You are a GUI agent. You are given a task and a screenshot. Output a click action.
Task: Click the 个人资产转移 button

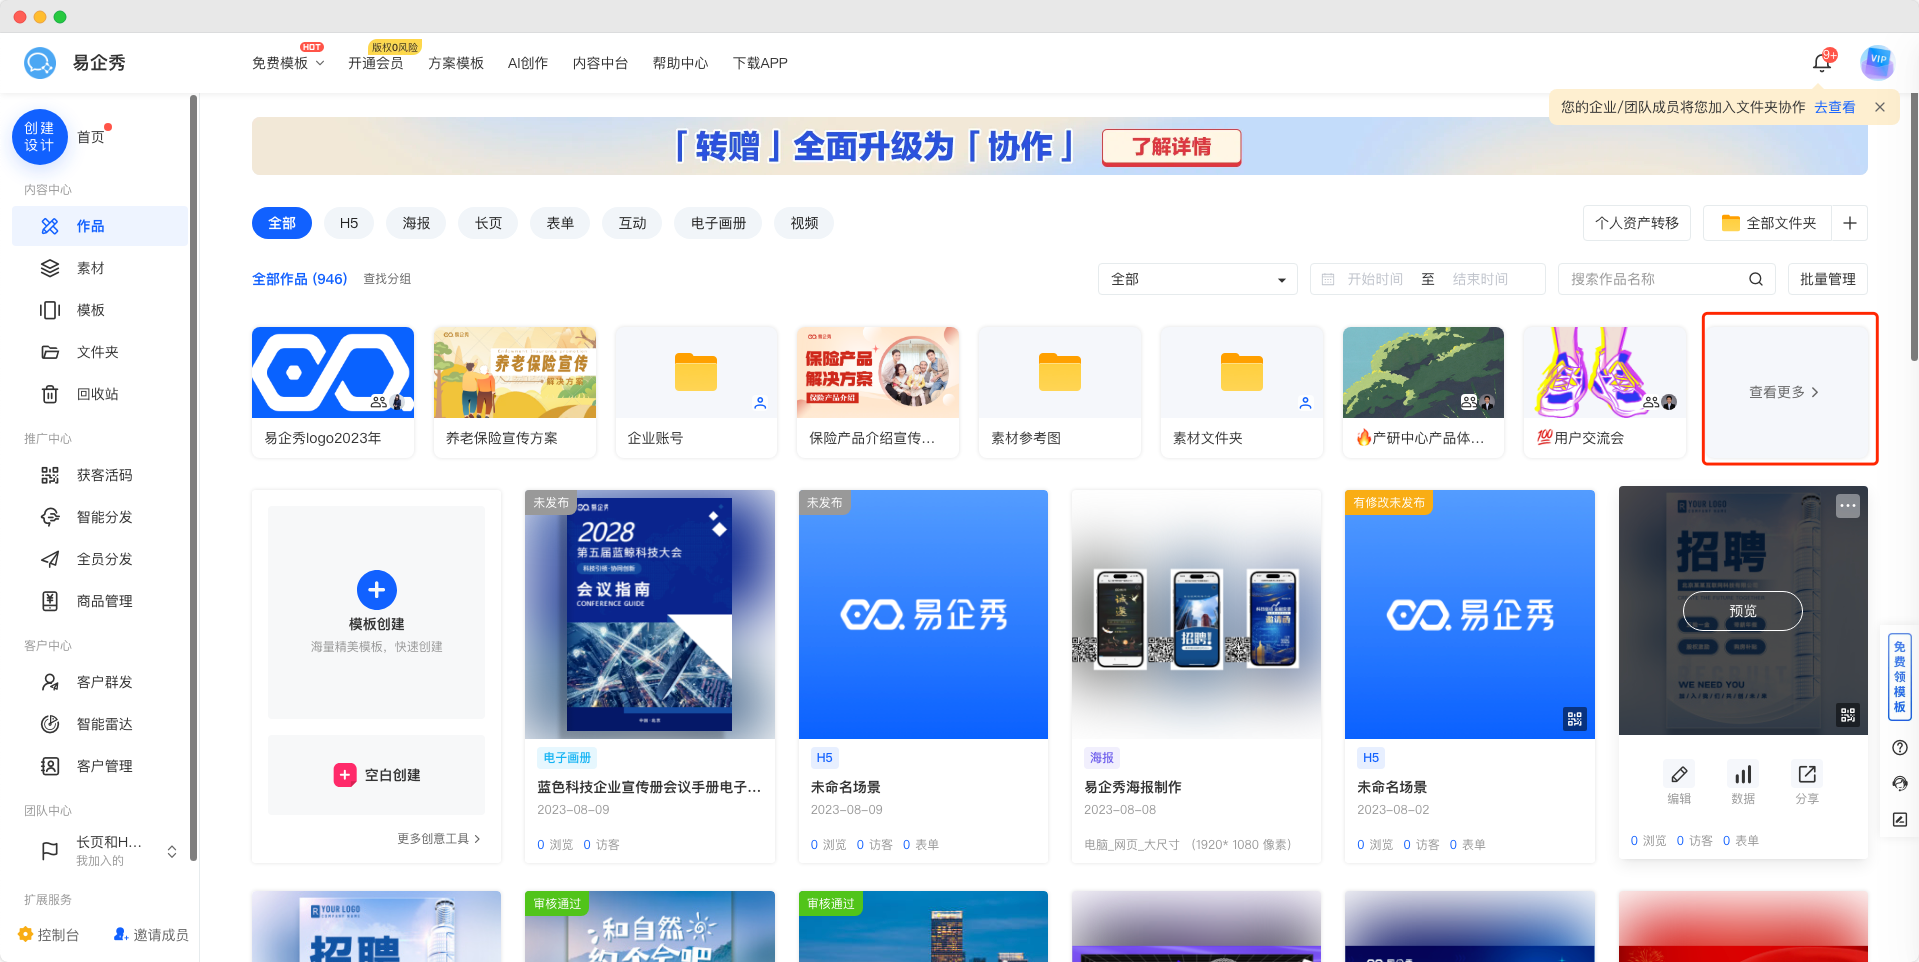click(1637, 223)
